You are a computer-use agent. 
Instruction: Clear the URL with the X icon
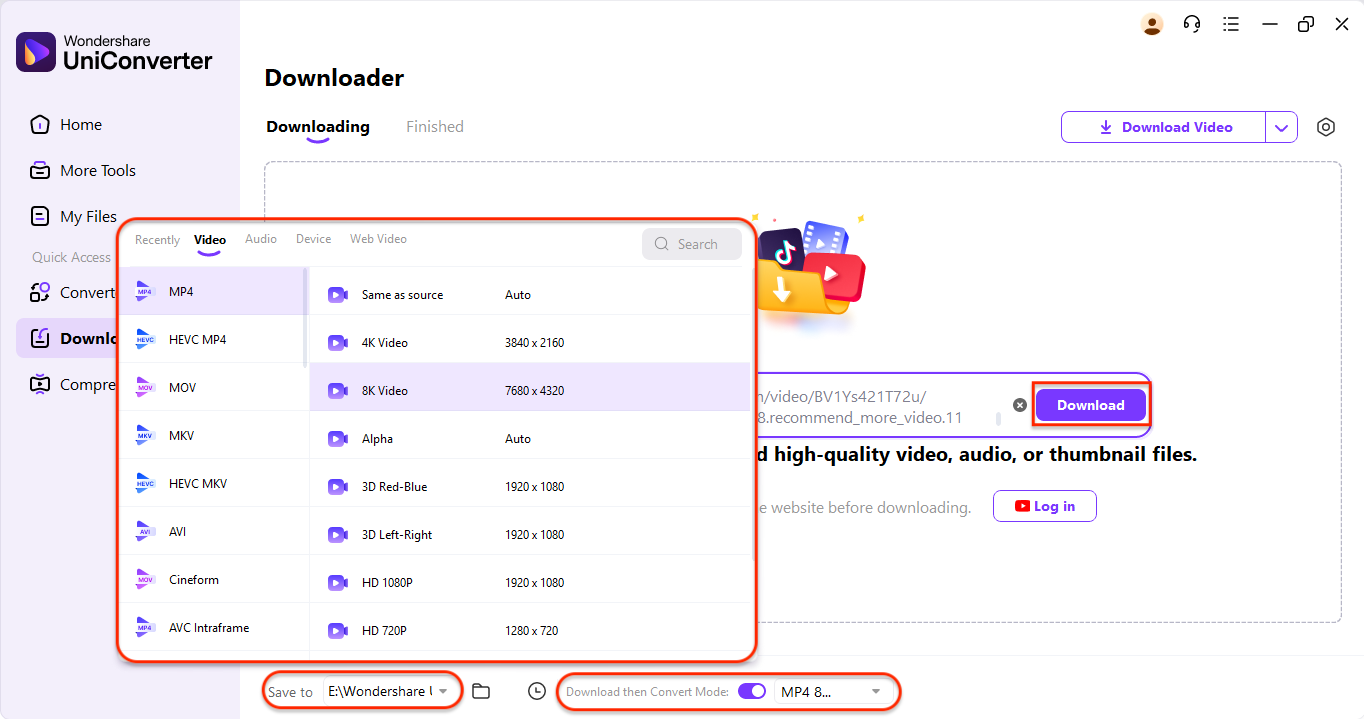click(x=1020, y=405)
